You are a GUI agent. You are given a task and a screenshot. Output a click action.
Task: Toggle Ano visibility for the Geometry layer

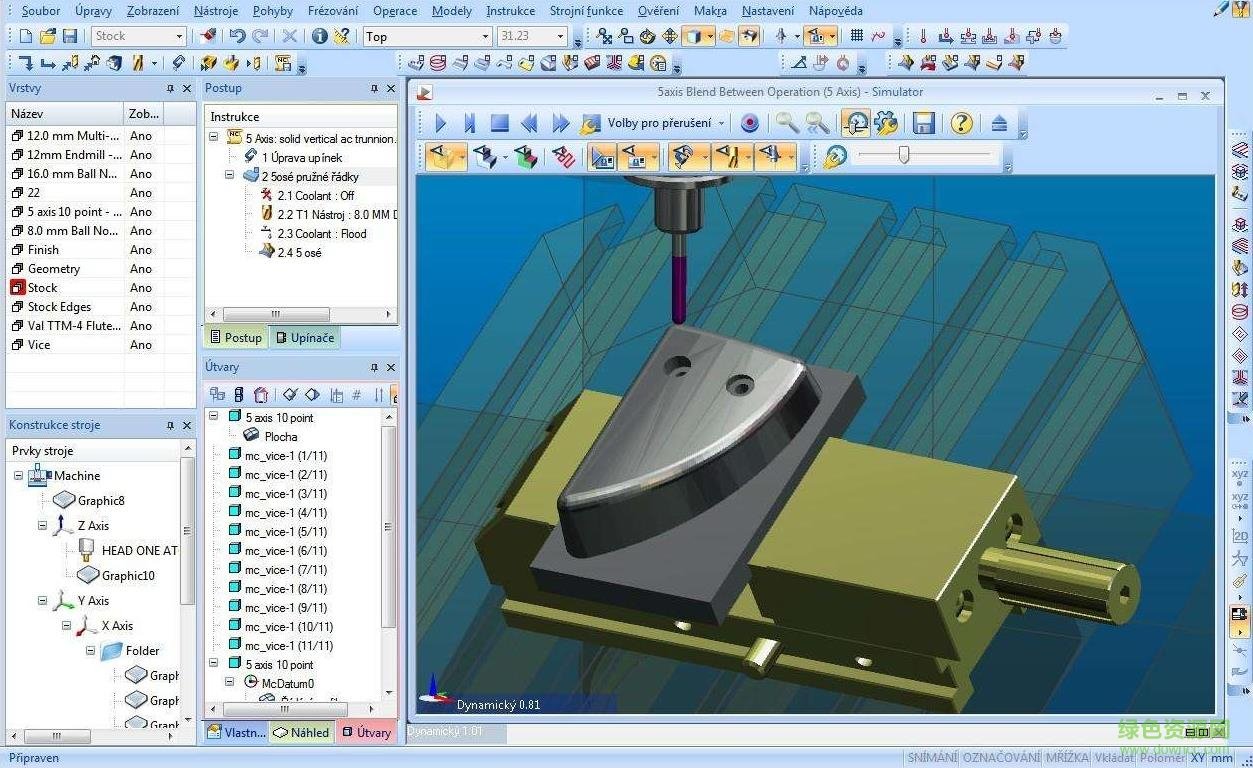click(x=140, y=268)
